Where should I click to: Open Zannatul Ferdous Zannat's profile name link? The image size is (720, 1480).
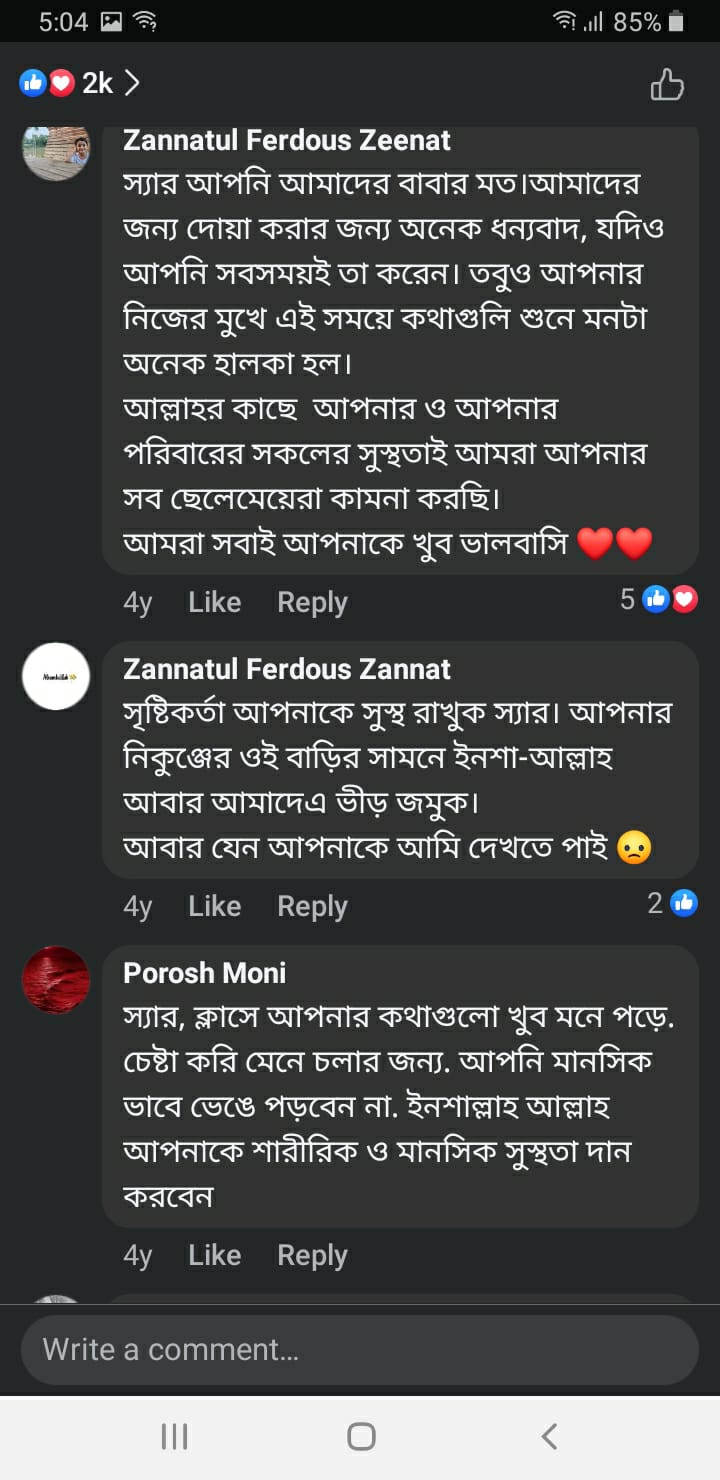287,669
